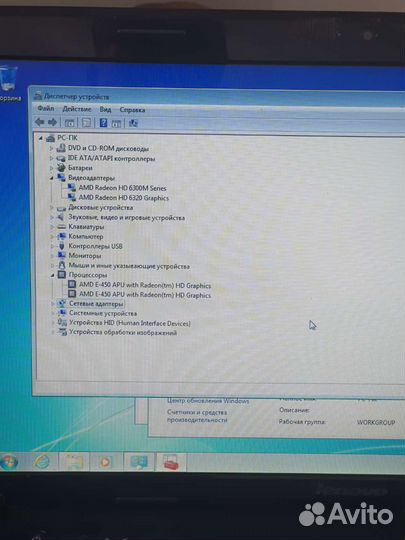This screenshot has height=540, width=405.
Task: Open the Windows Start button
Action: pos(9,462)
